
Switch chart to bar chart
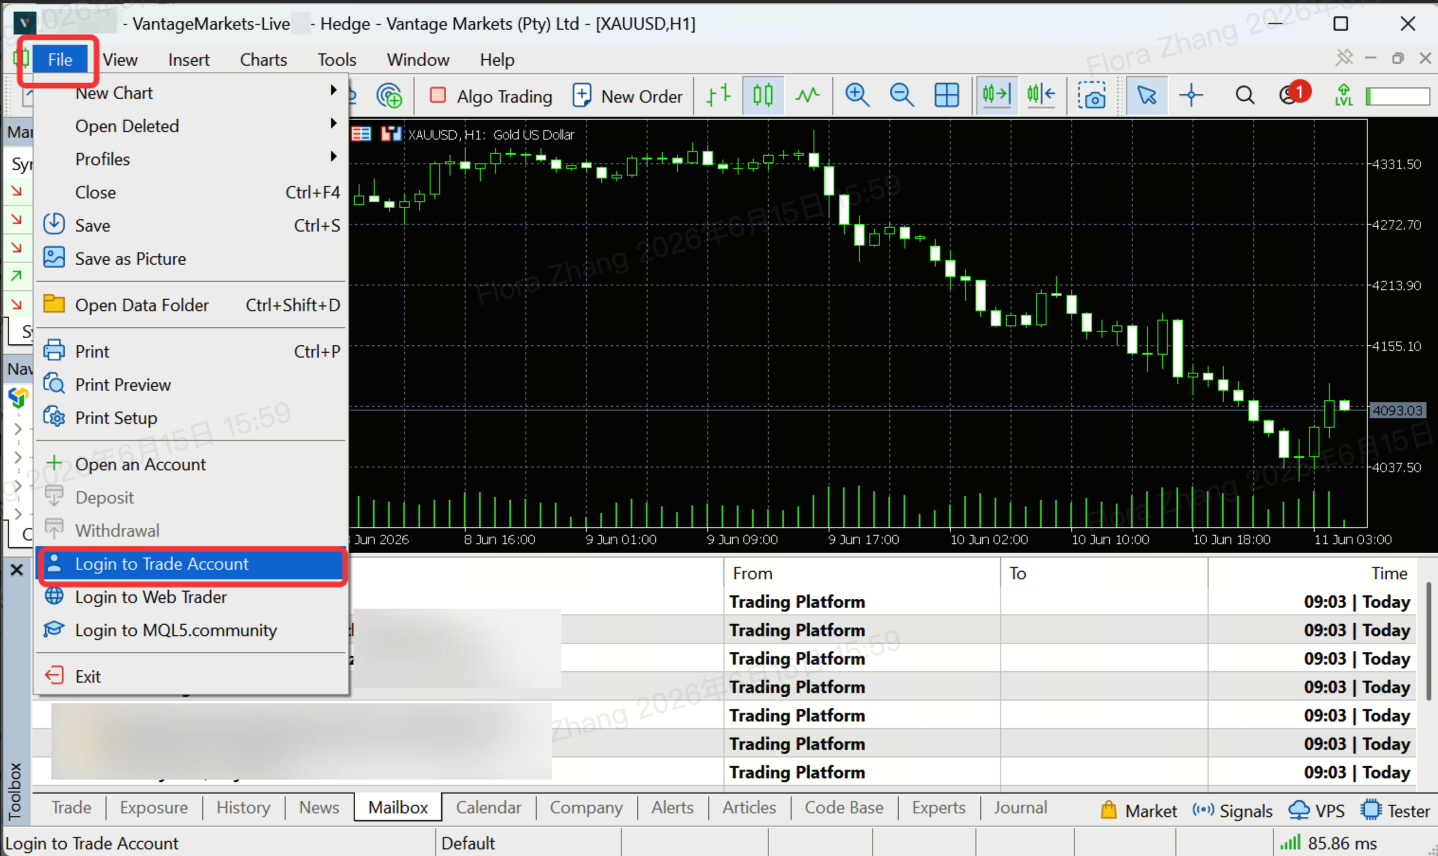(x=718, y=96)
